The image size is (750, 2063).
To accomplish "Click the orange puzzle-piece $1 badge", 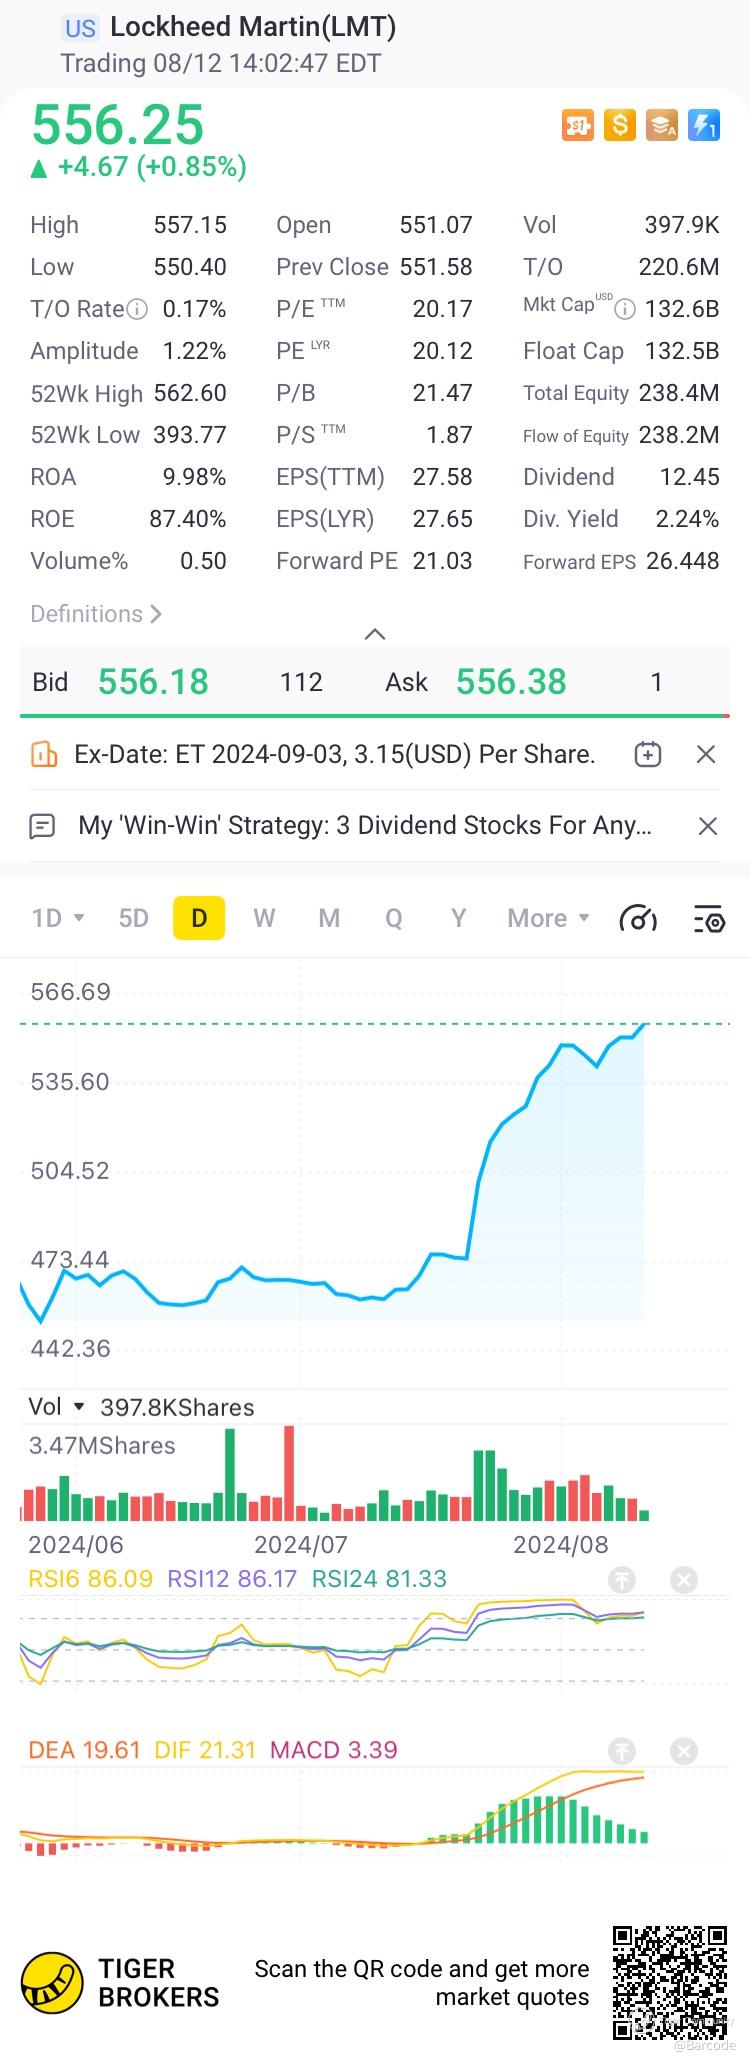I will (578, 125).
